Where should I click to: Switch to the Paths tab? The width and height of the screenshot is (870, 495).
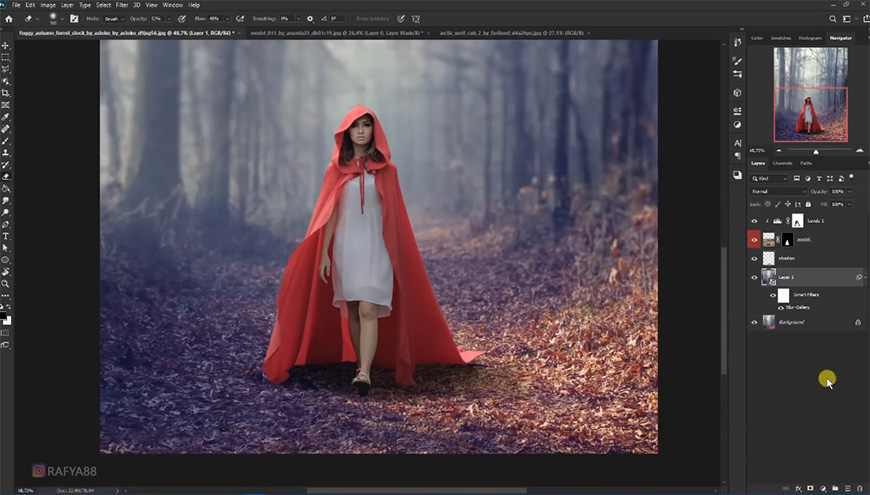[x=806, y=163]
